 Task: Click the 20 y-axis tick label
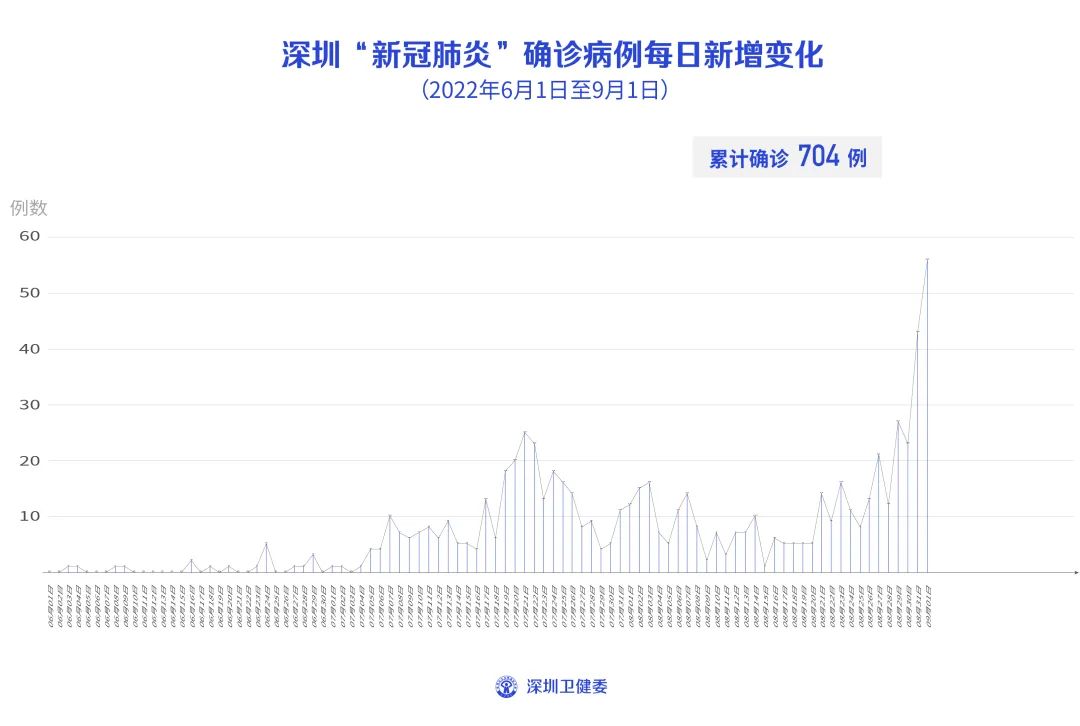tap(28, 461)
